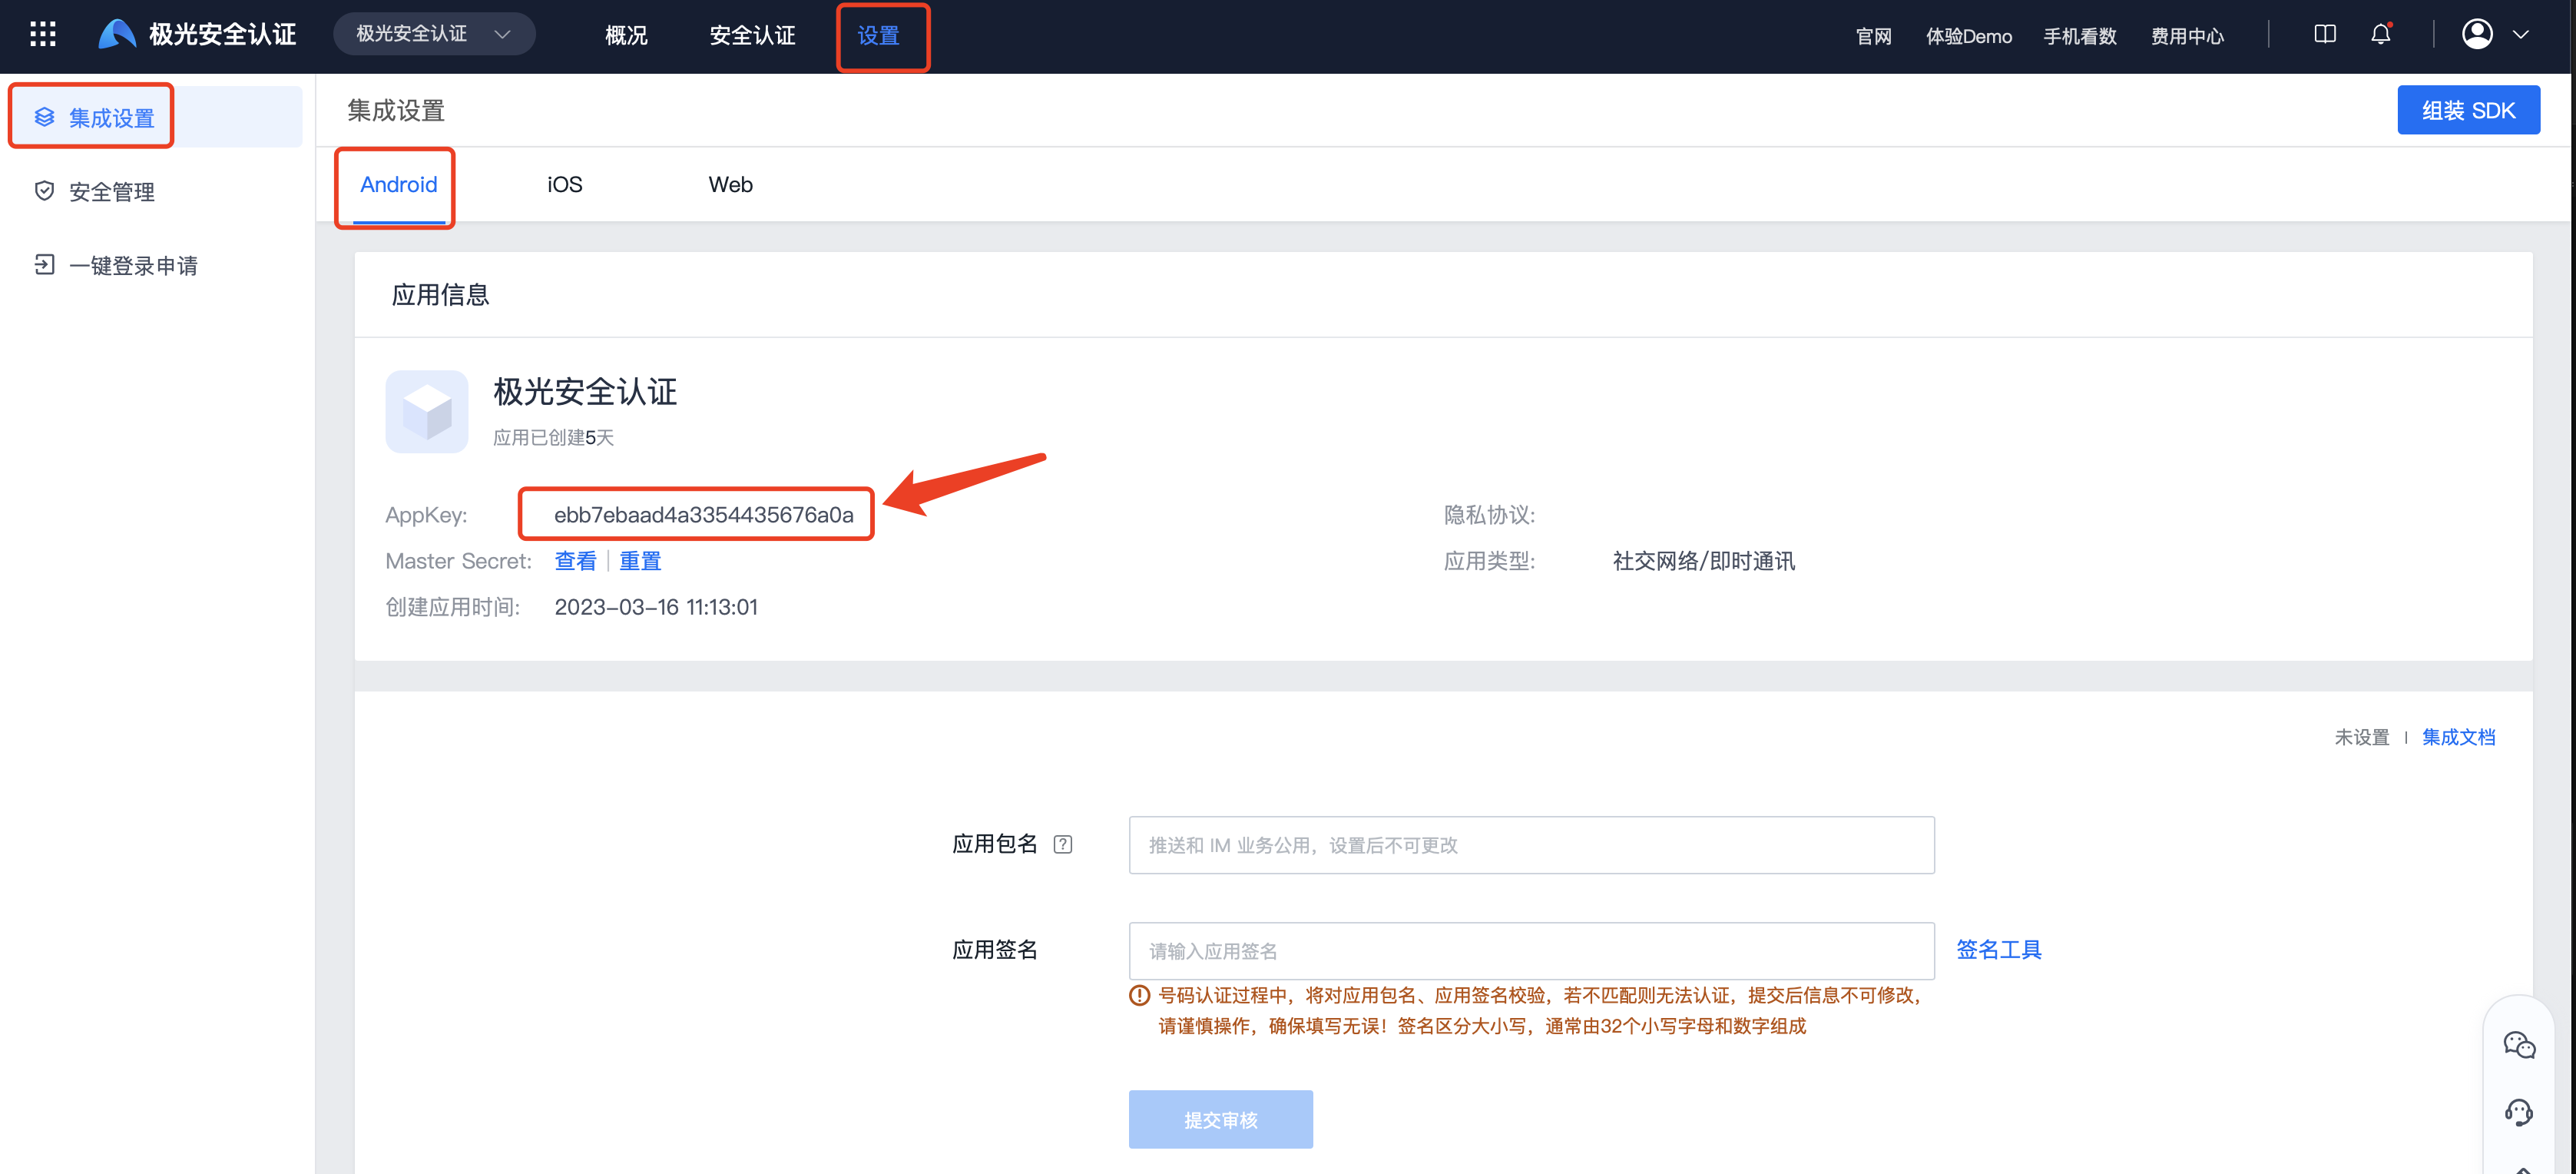The width and height of the screenshot is (2576, 1174).
Task: Switch to Web tab
Action: click(x=731, y=185)
